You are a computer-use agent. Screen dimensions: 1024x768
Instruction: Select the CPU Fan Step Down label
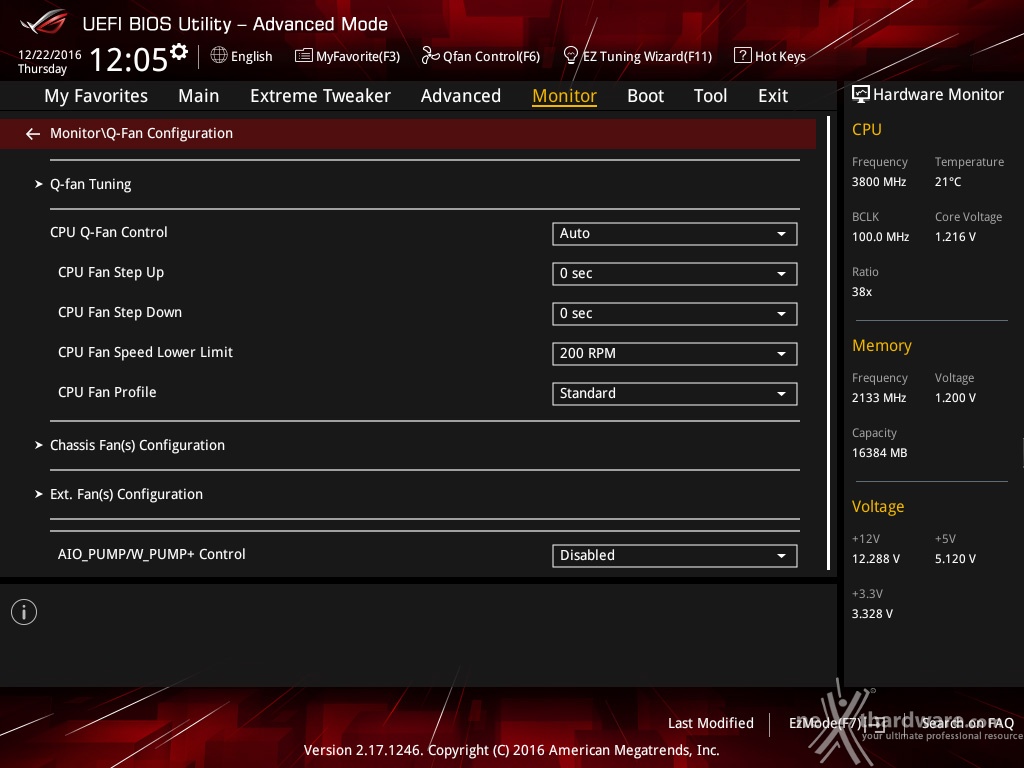pos(120,312)
